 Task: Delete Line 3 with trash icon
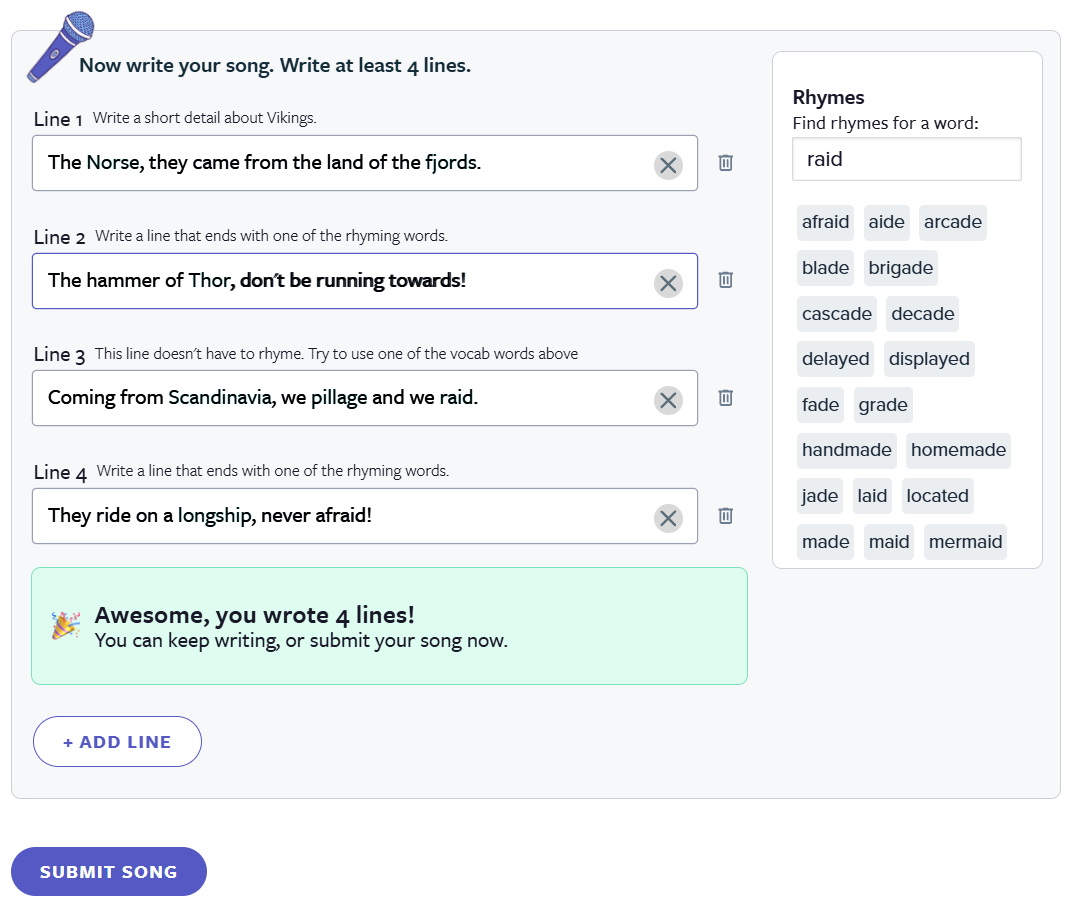[725, 397]
